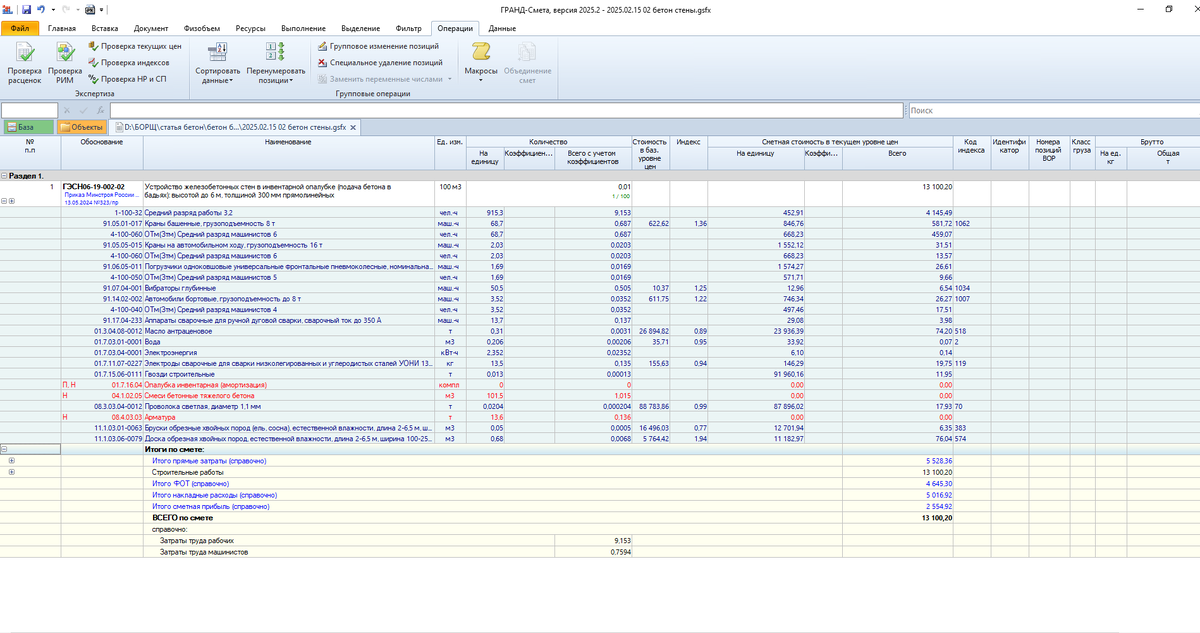This screenshot has height=633, width=1200.
Task: Select the Масло антраценовое row
Action: coord(600,330)
